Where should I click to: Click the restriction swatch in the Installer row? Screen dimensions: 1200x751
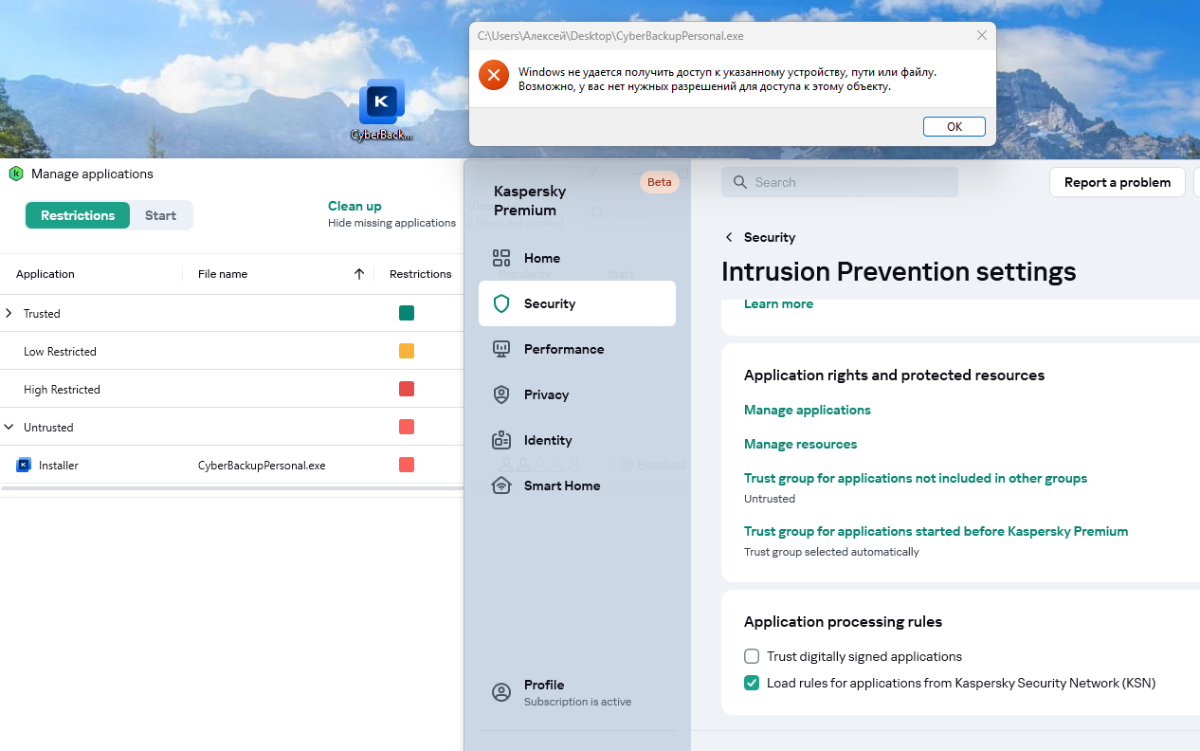406,465
